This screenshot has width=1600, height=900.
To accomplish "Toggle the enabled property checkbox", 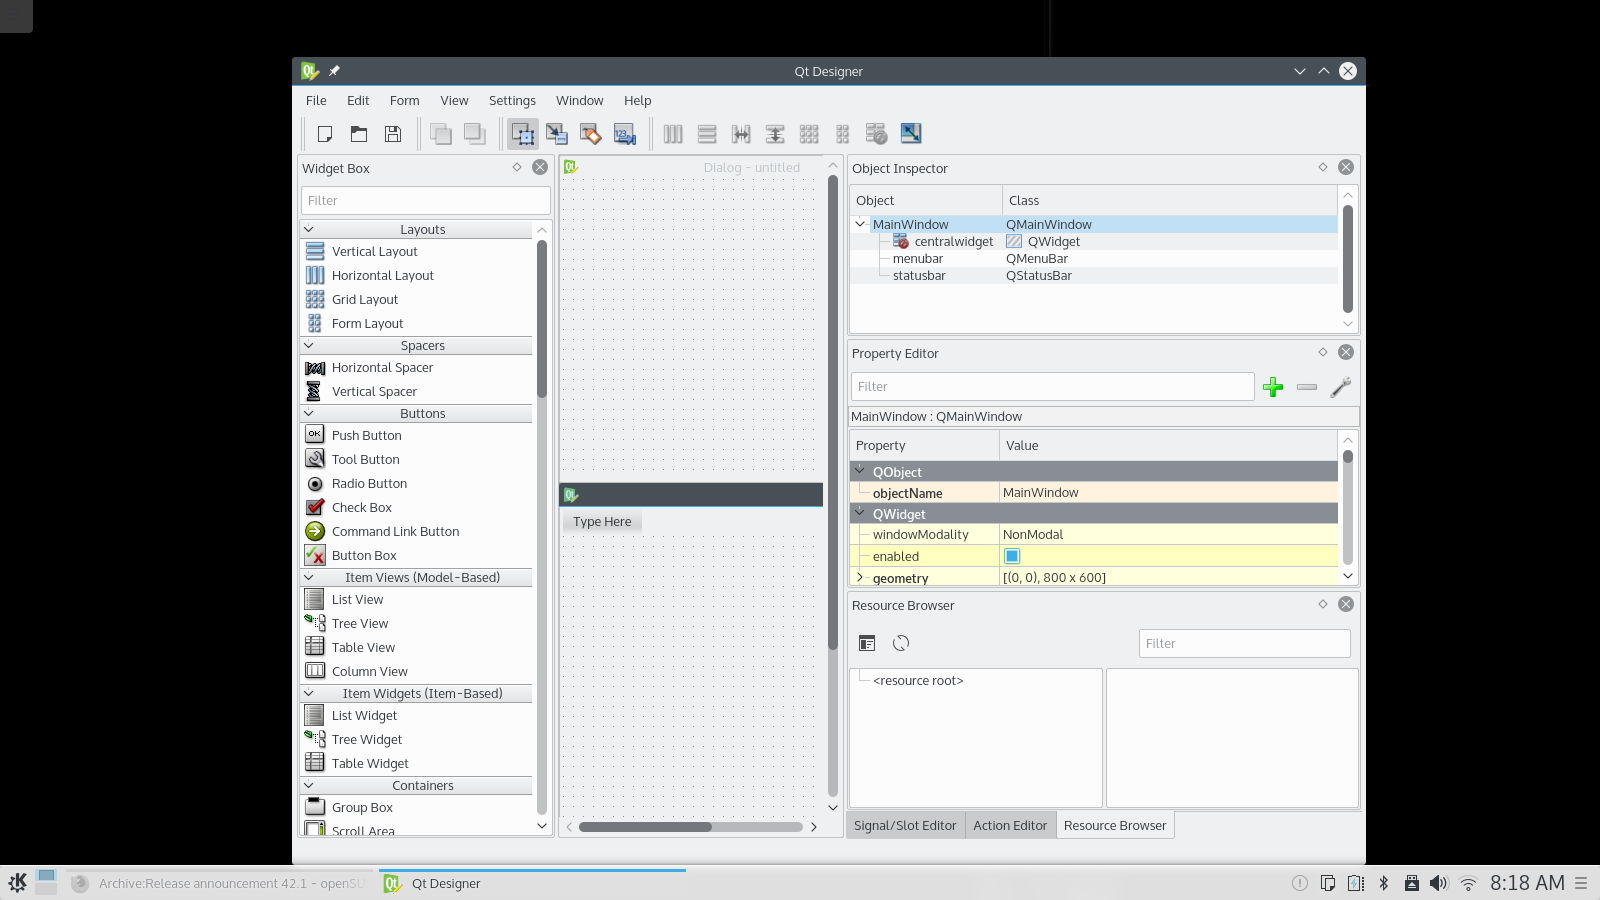I will coord(1012,556).
